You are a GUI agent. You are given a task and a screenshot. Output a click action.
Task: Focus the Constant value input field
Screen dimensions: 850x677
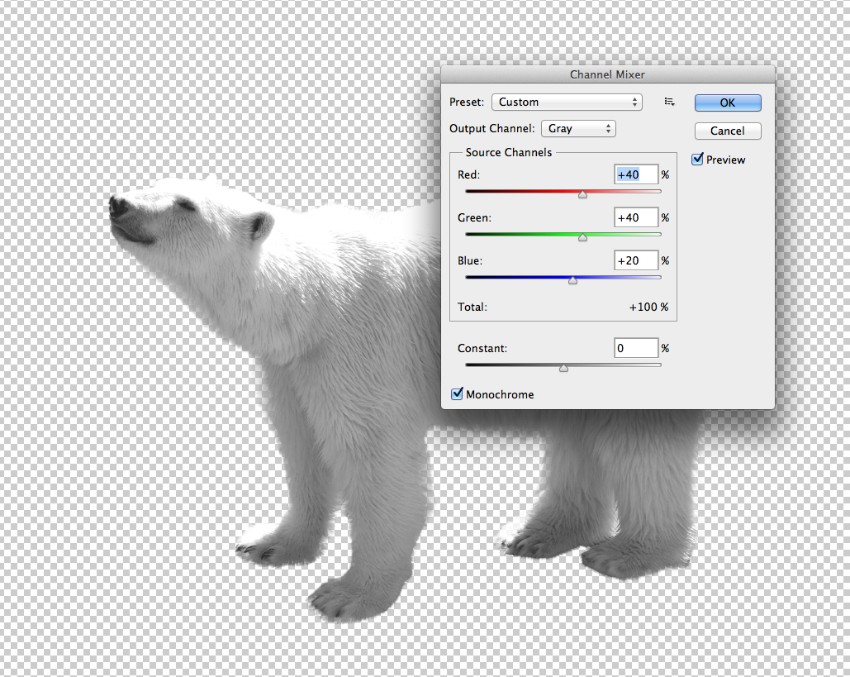tap(636, 348)
